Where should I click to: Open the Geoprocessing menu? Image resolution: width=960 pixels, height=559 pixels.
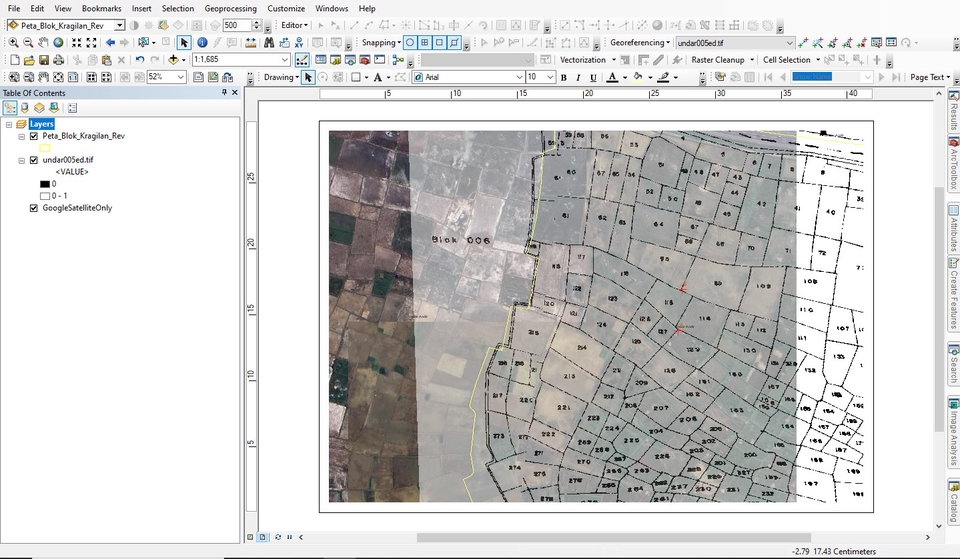tap(229, 8)
